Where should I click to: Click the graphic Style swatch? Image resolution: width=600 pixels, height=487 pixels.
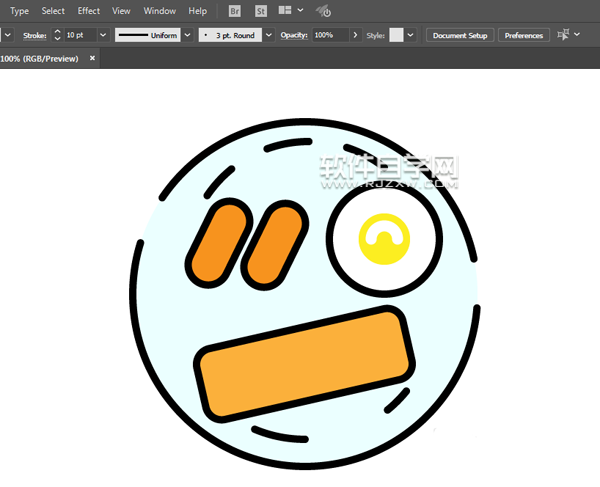pyautogui.click(x=396, y=35)
